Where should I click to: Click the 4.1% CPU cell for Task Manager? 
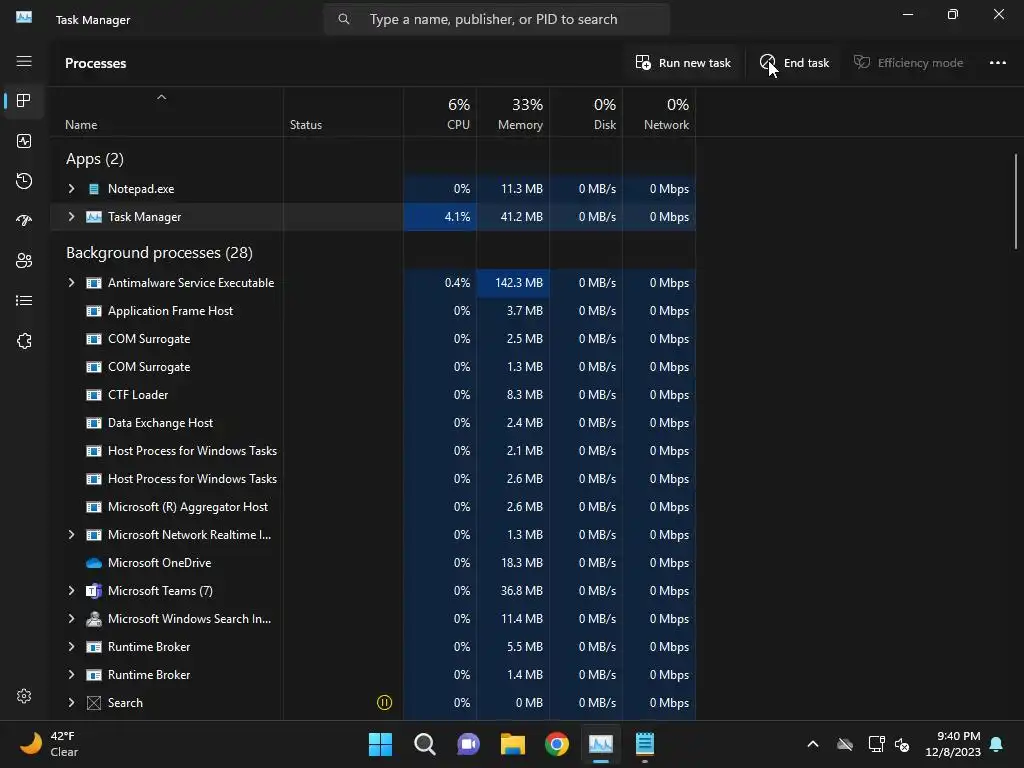pos(440,217)
